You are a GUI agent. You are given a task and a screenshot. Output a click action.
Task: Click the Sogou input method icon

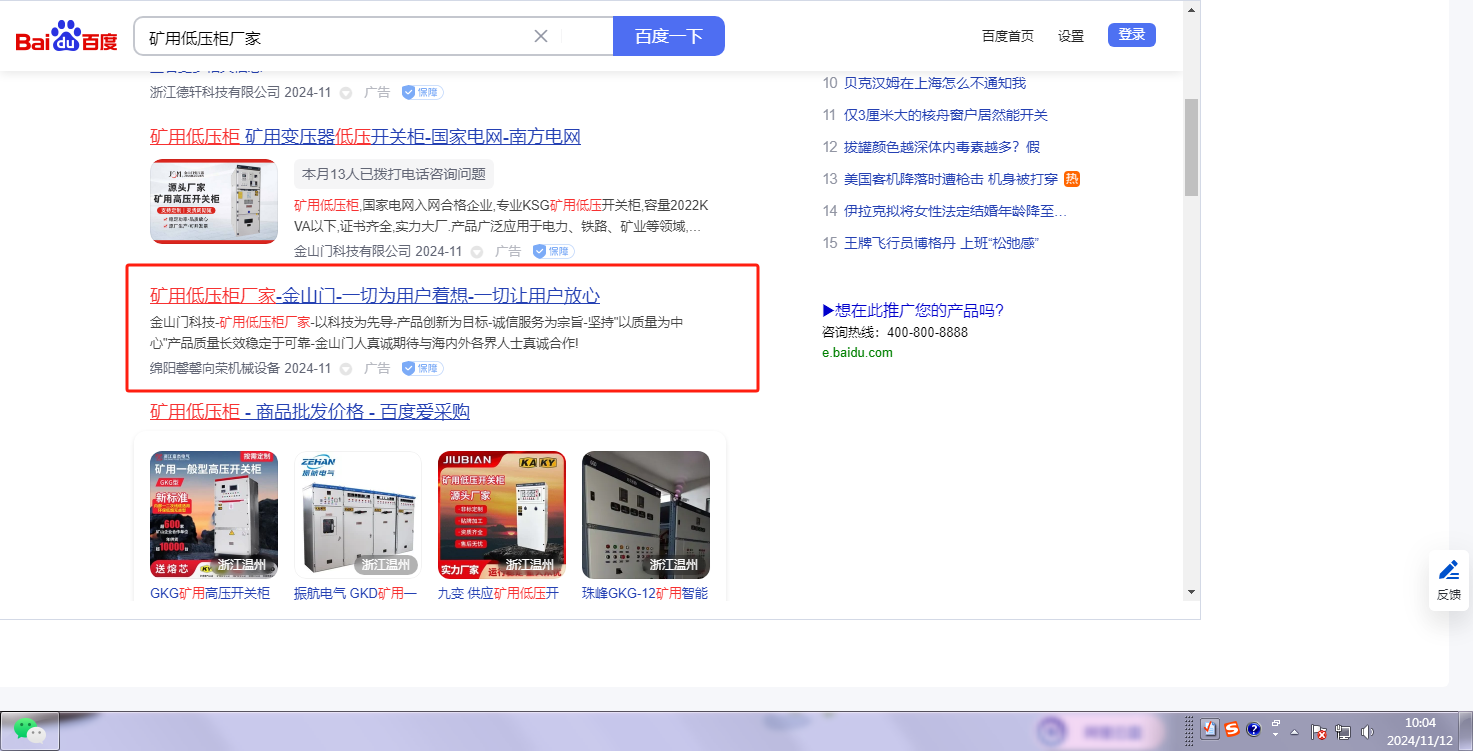[1231, 730]
